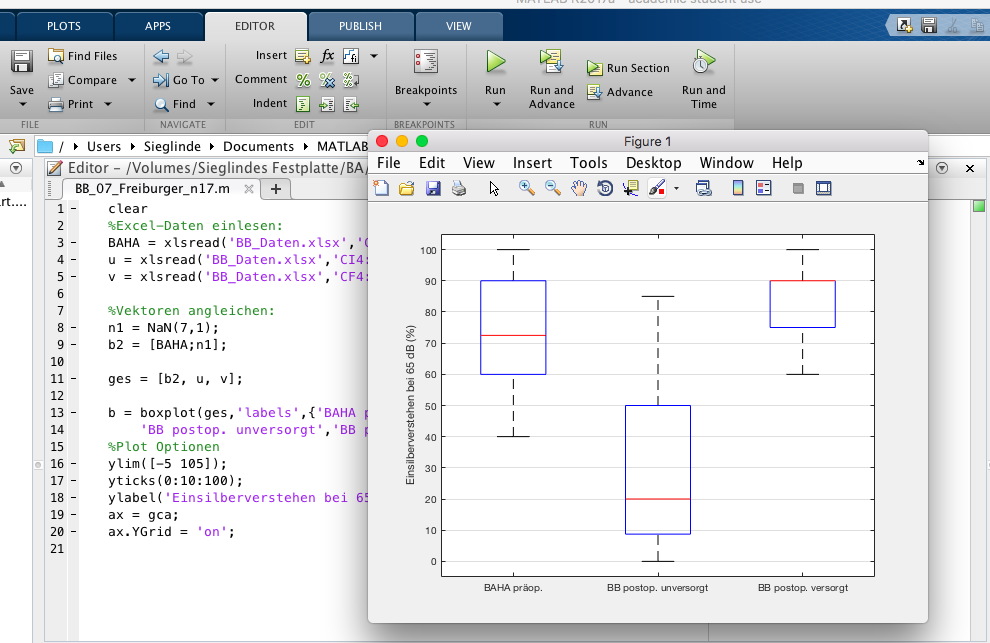Click the Zoom In tool in Figure 1
This screenshot has width=990, height=643.
point(527,188)
